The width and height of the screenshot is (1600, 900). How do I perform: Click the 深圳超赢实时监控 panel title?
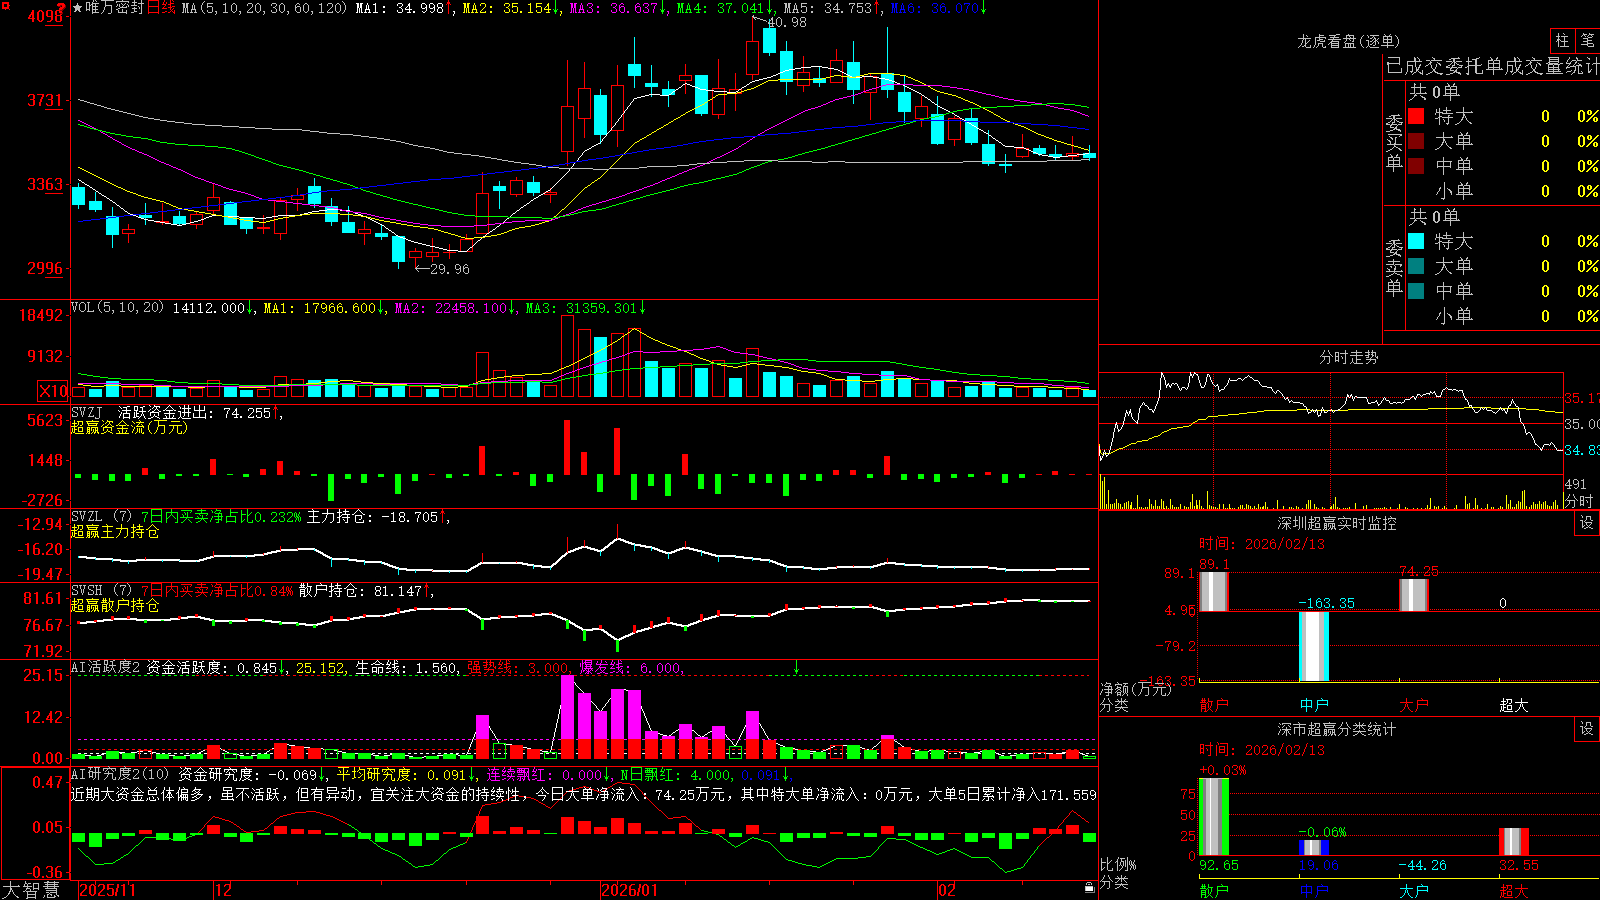coord(1337,523)
